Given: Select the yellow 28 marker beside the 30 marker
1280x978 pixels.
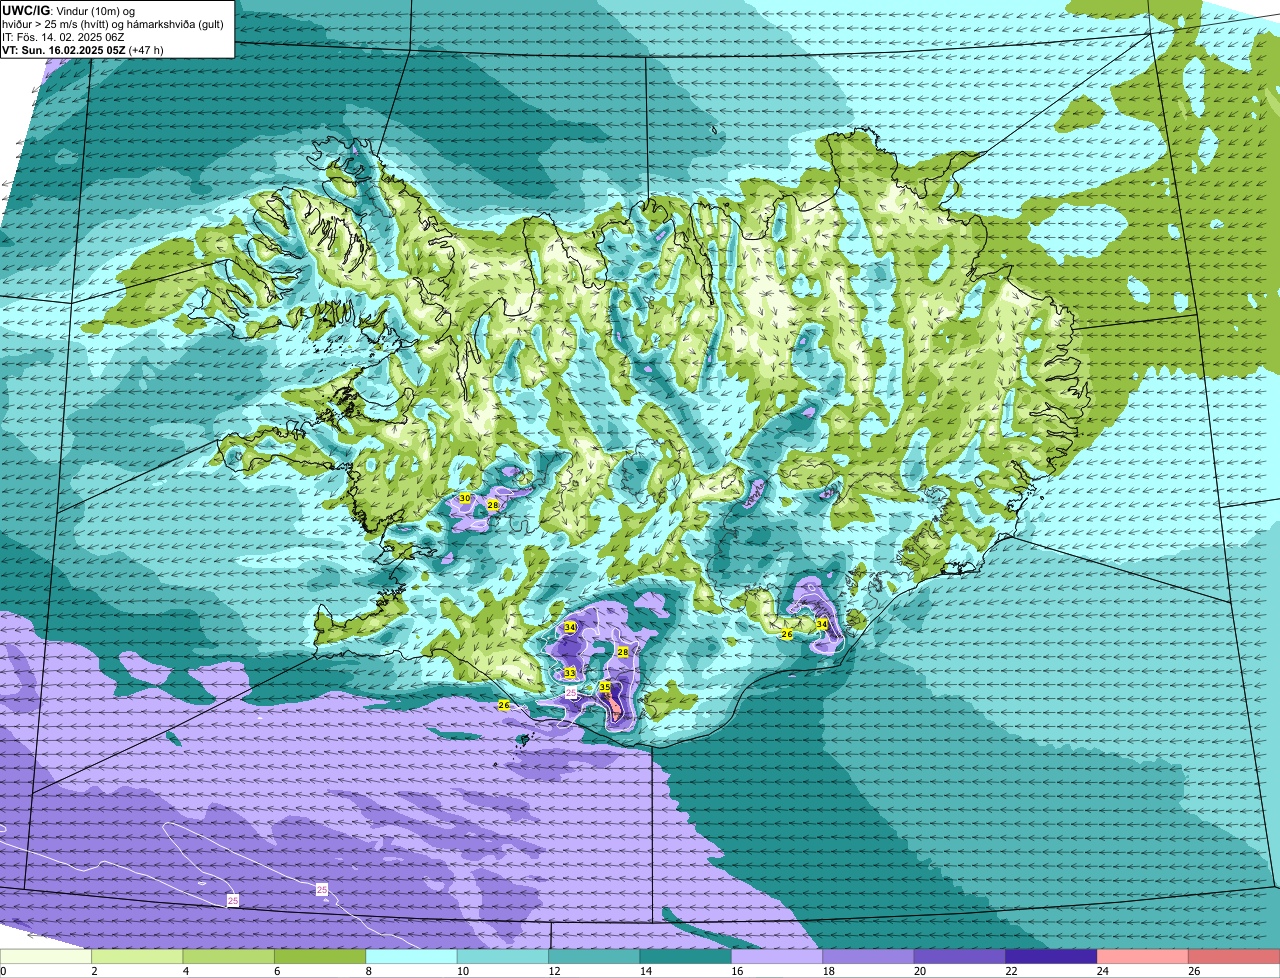Looking at the screenshot, I should click(x=493, y=505).
